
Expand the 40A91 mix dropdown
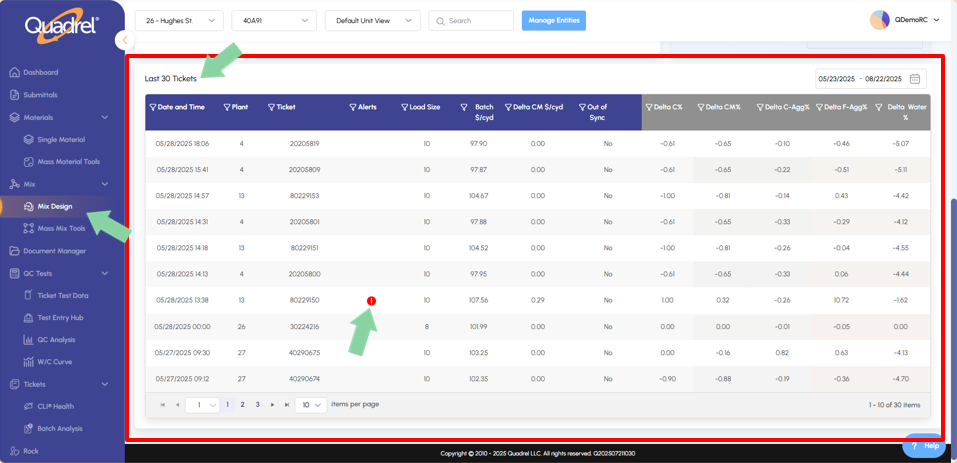273,20
